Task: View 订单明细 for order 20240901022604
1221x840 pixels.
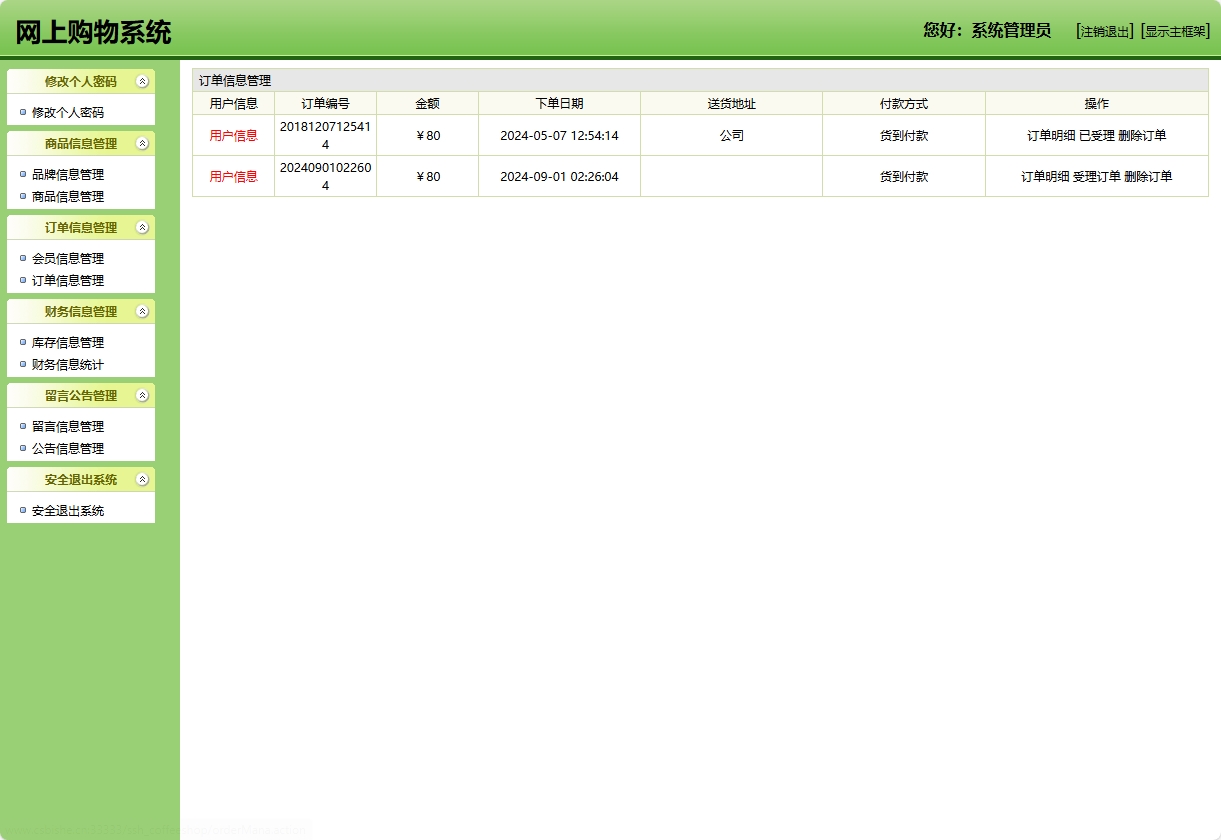Action: coord(1045,177)
